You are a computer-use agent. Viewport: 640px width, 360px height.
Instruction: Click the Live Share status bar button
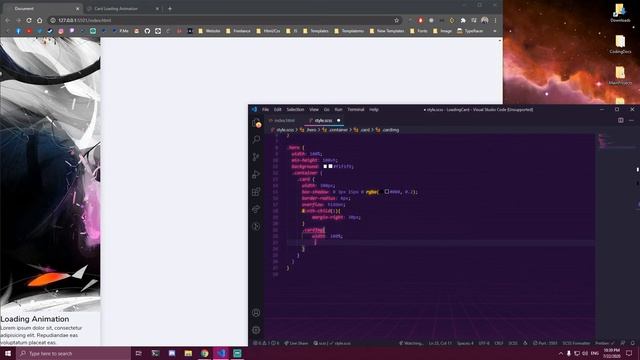296,343
